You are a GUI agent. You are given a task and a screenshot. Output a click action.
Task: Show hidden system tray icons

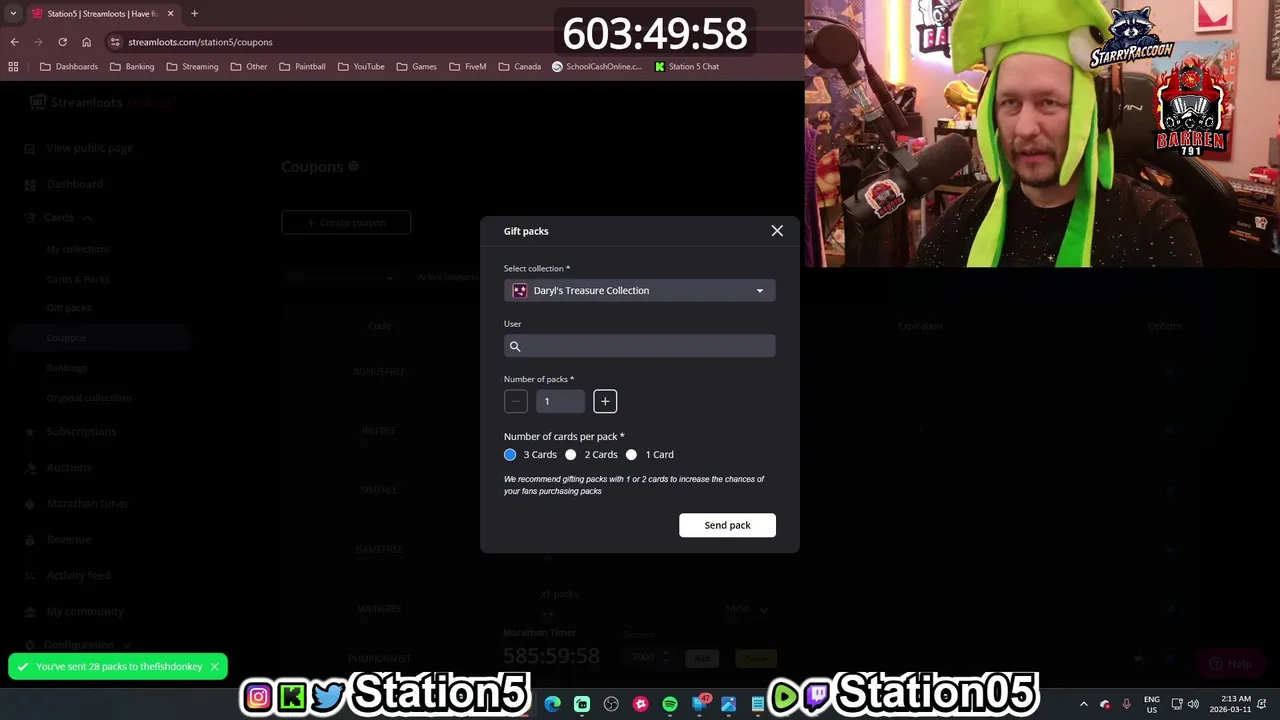point(1084,704)
